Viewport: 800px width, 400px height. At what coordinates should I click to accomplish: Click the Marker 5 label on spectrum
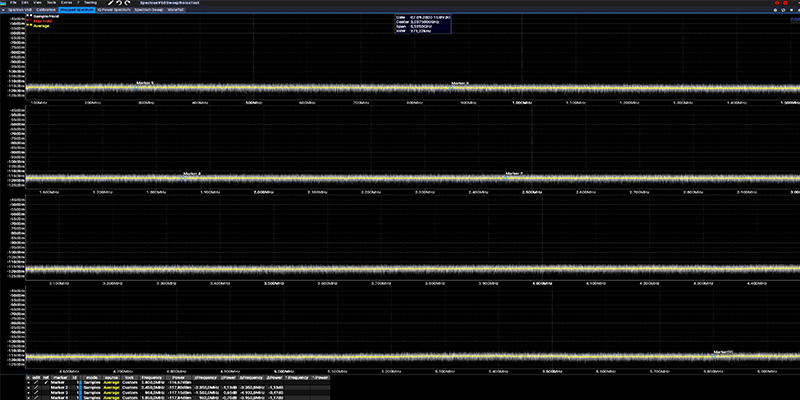(x=145, y=83)
